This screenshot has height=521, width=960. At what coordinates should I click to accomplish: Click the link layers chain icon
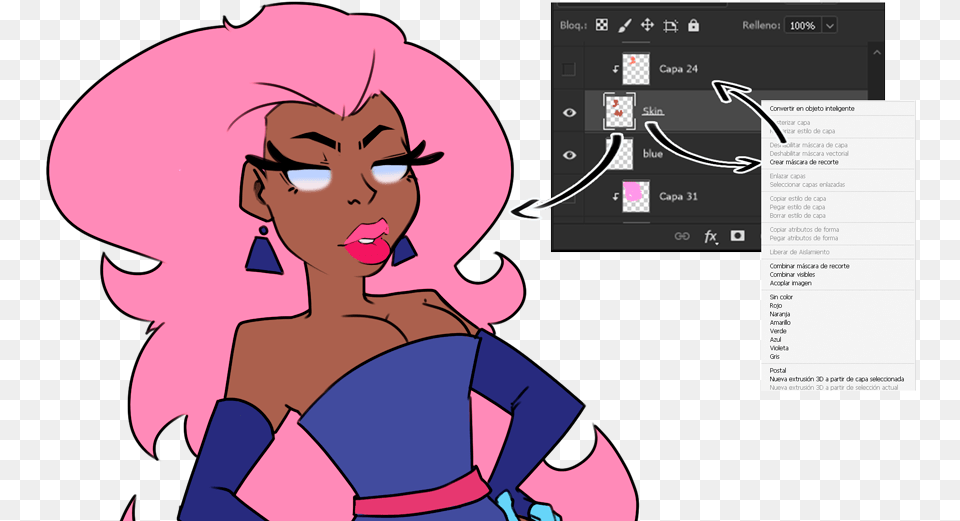pyautogui.click(x=681, y=236)
